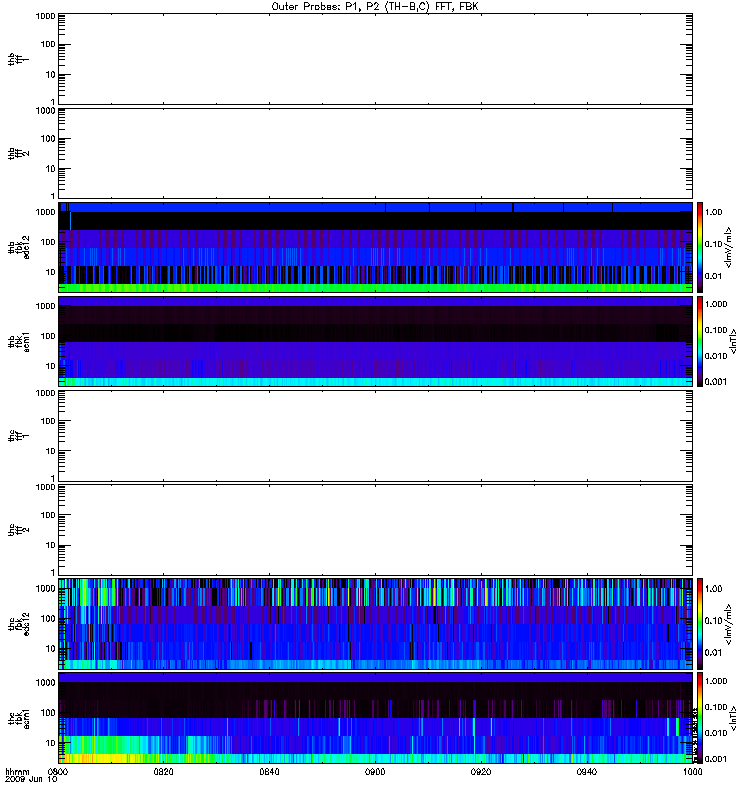
Task: Click the 'thb fff 1' y-axis label
Action: tap(19, 59)
